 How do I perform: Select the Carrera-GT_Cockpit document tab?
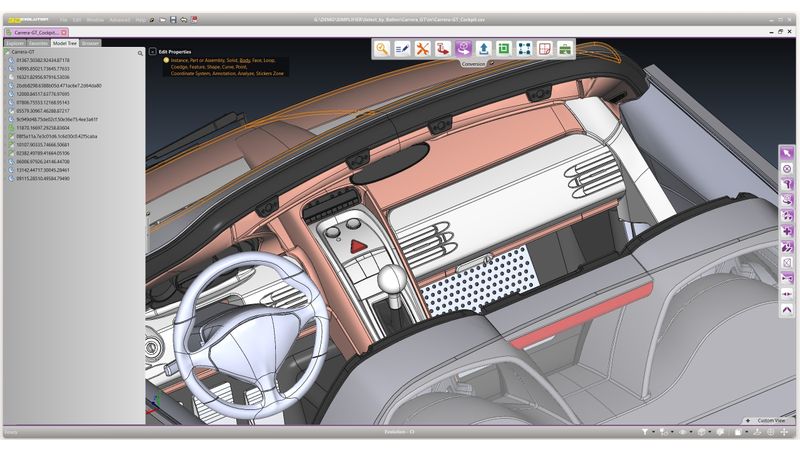tap(36, 33)
